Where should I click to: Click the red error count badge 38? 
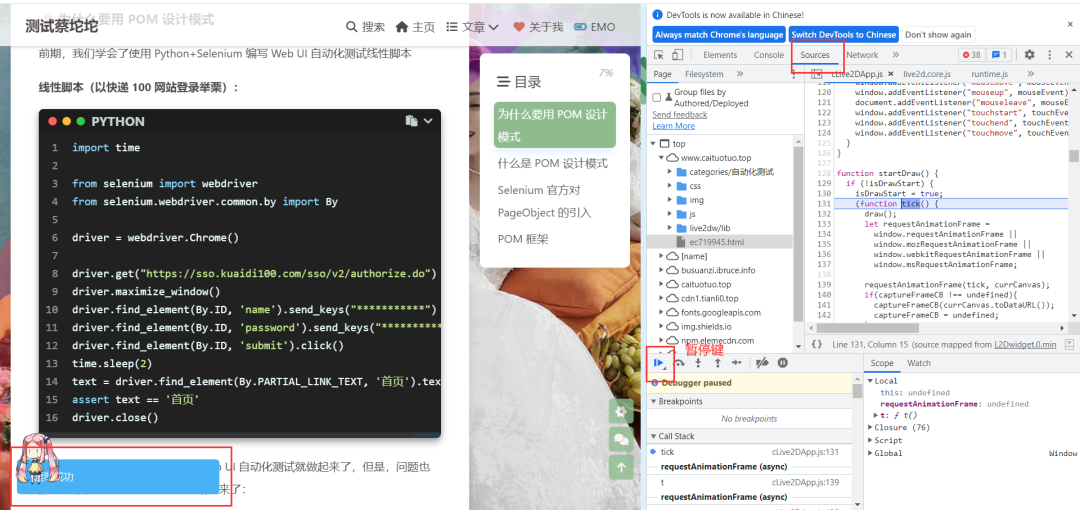pyautogui.click(x=971, y=54)
